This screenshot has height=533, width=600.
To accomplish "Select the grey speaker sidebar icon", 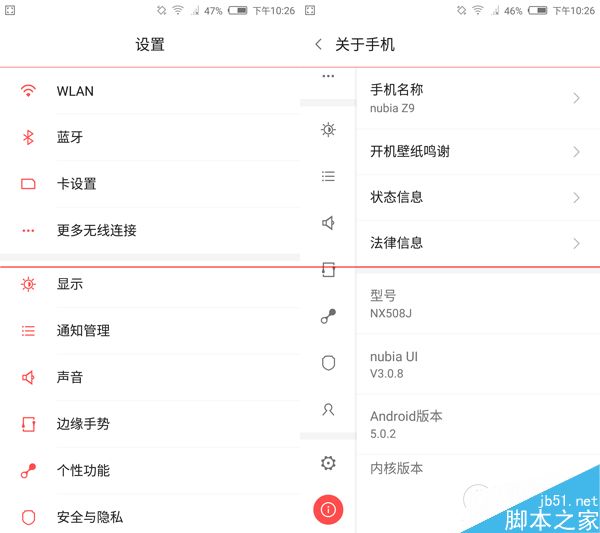I will 328,223.
